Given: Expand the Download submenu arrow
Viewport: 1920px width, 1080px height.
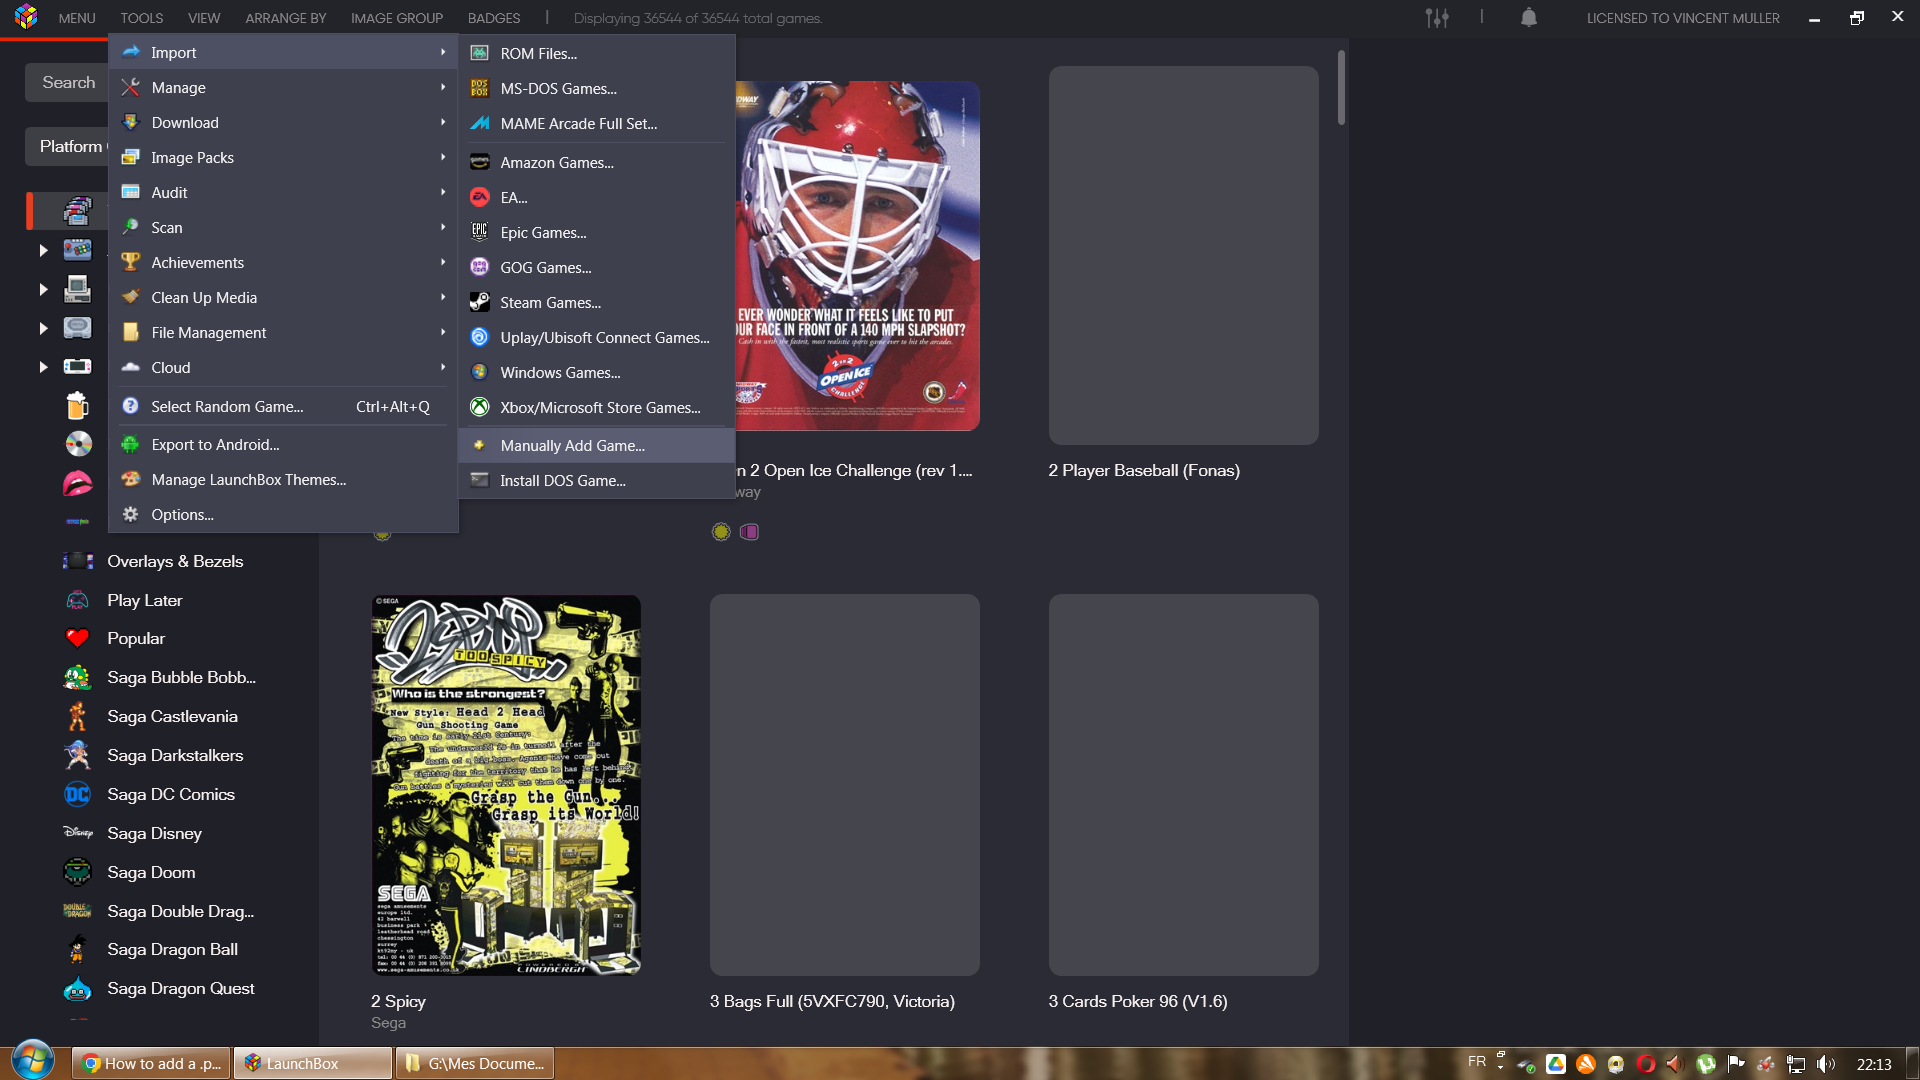Looking at the screenshot, I should pos(443,122).
